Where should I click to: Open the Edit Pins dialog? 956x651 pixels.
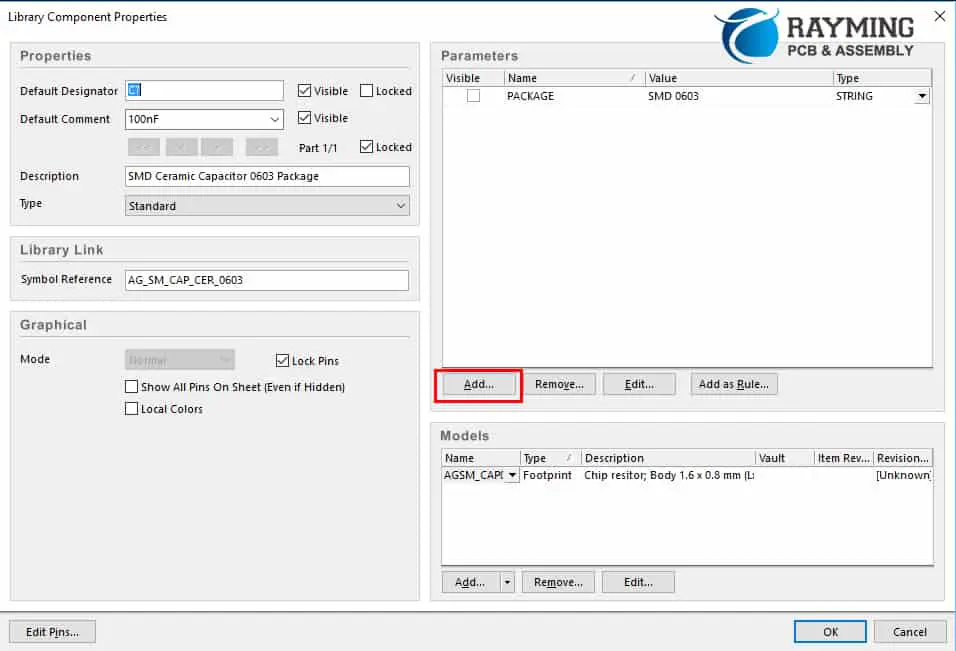point(52,631)
